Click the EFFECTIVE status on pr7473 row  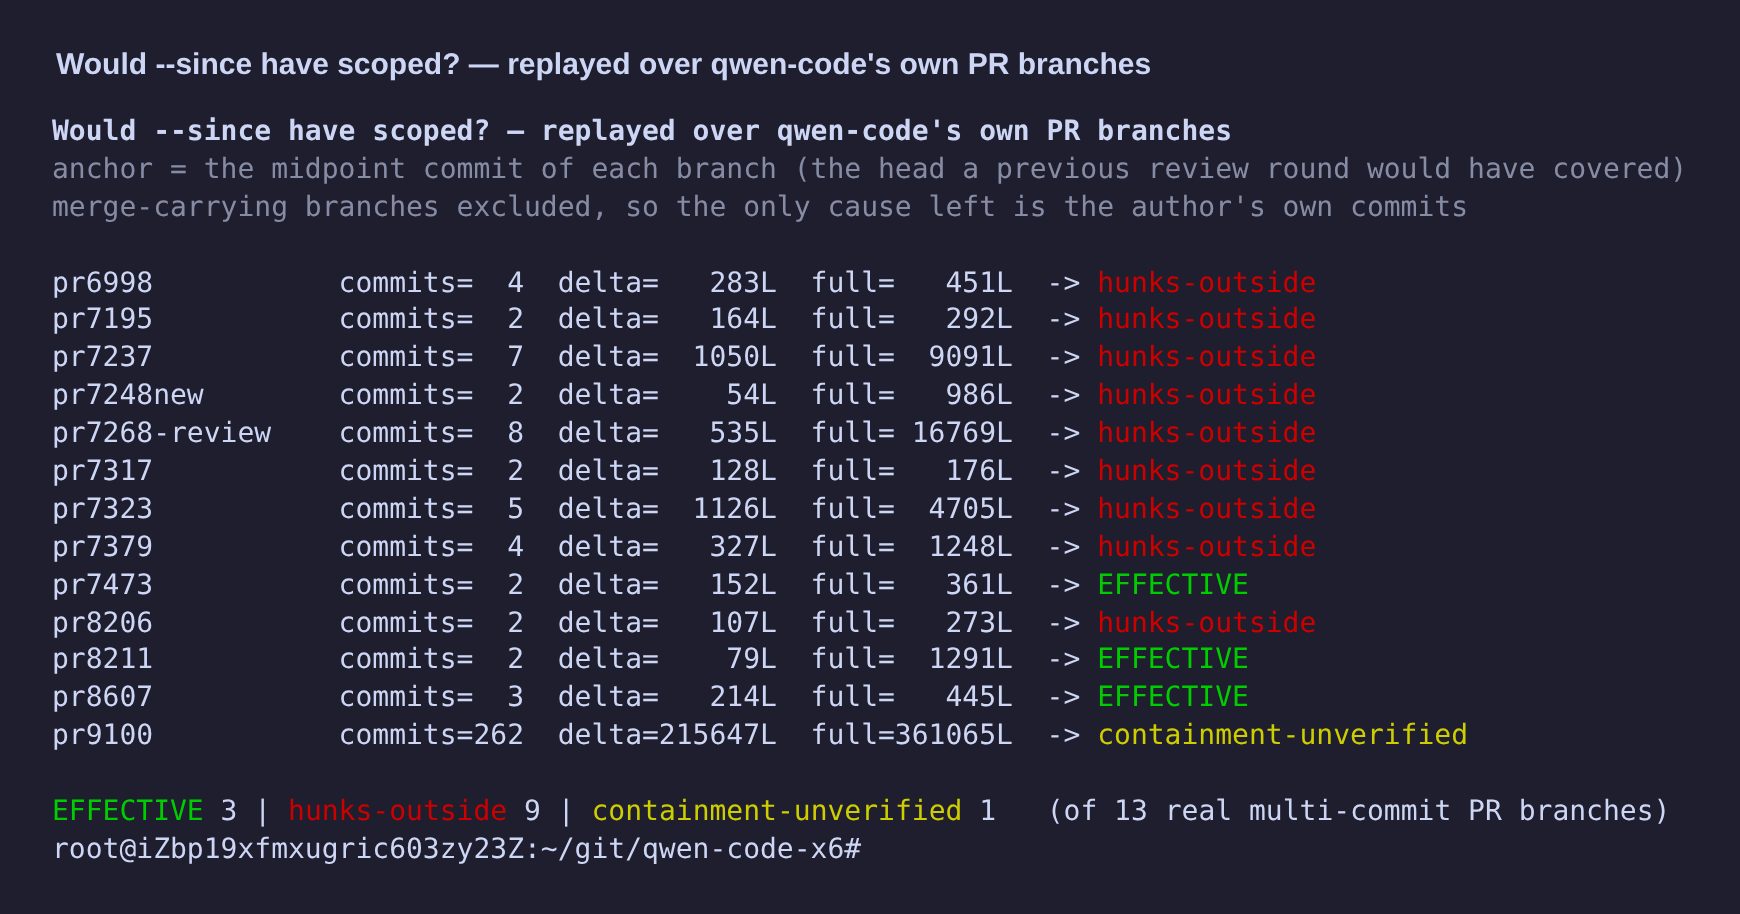coord(1173,585)
